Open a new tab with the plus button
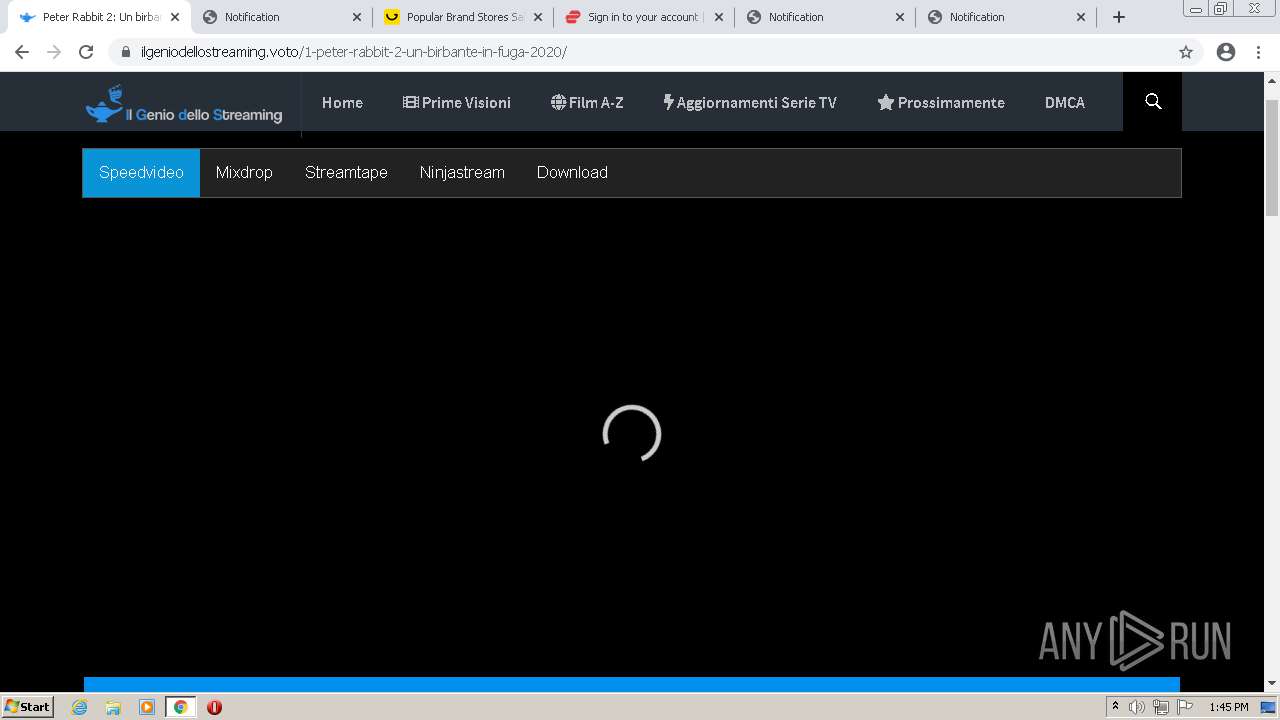 click(x=1119, y=17)
